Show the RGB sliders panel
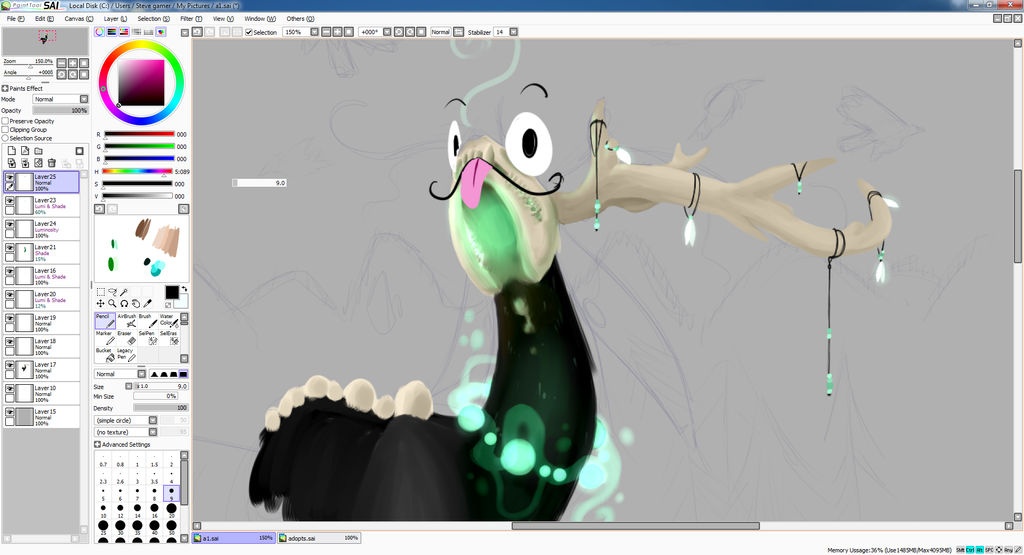Screen dimensions: 1024x555 [112, 32]
